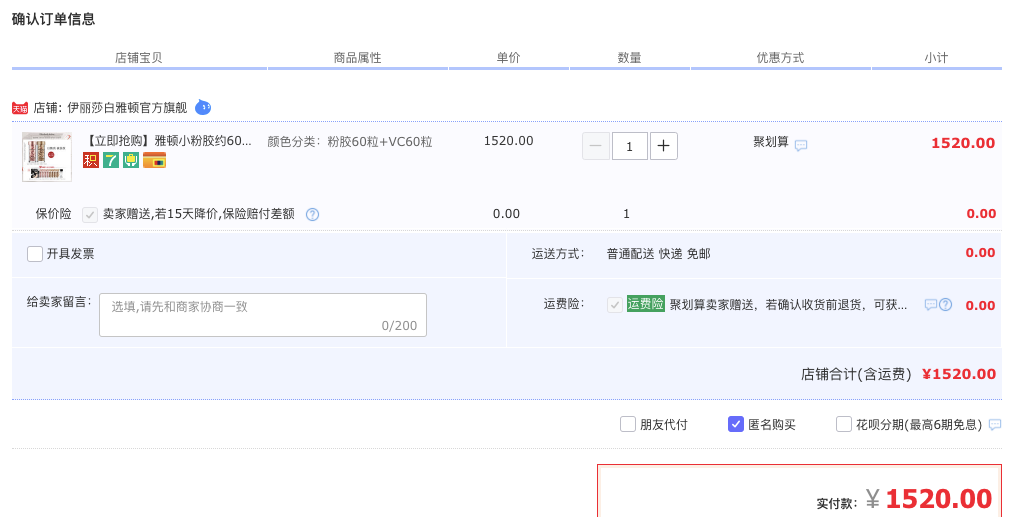Click the quantity input field showing 1

tap(630, 146)
